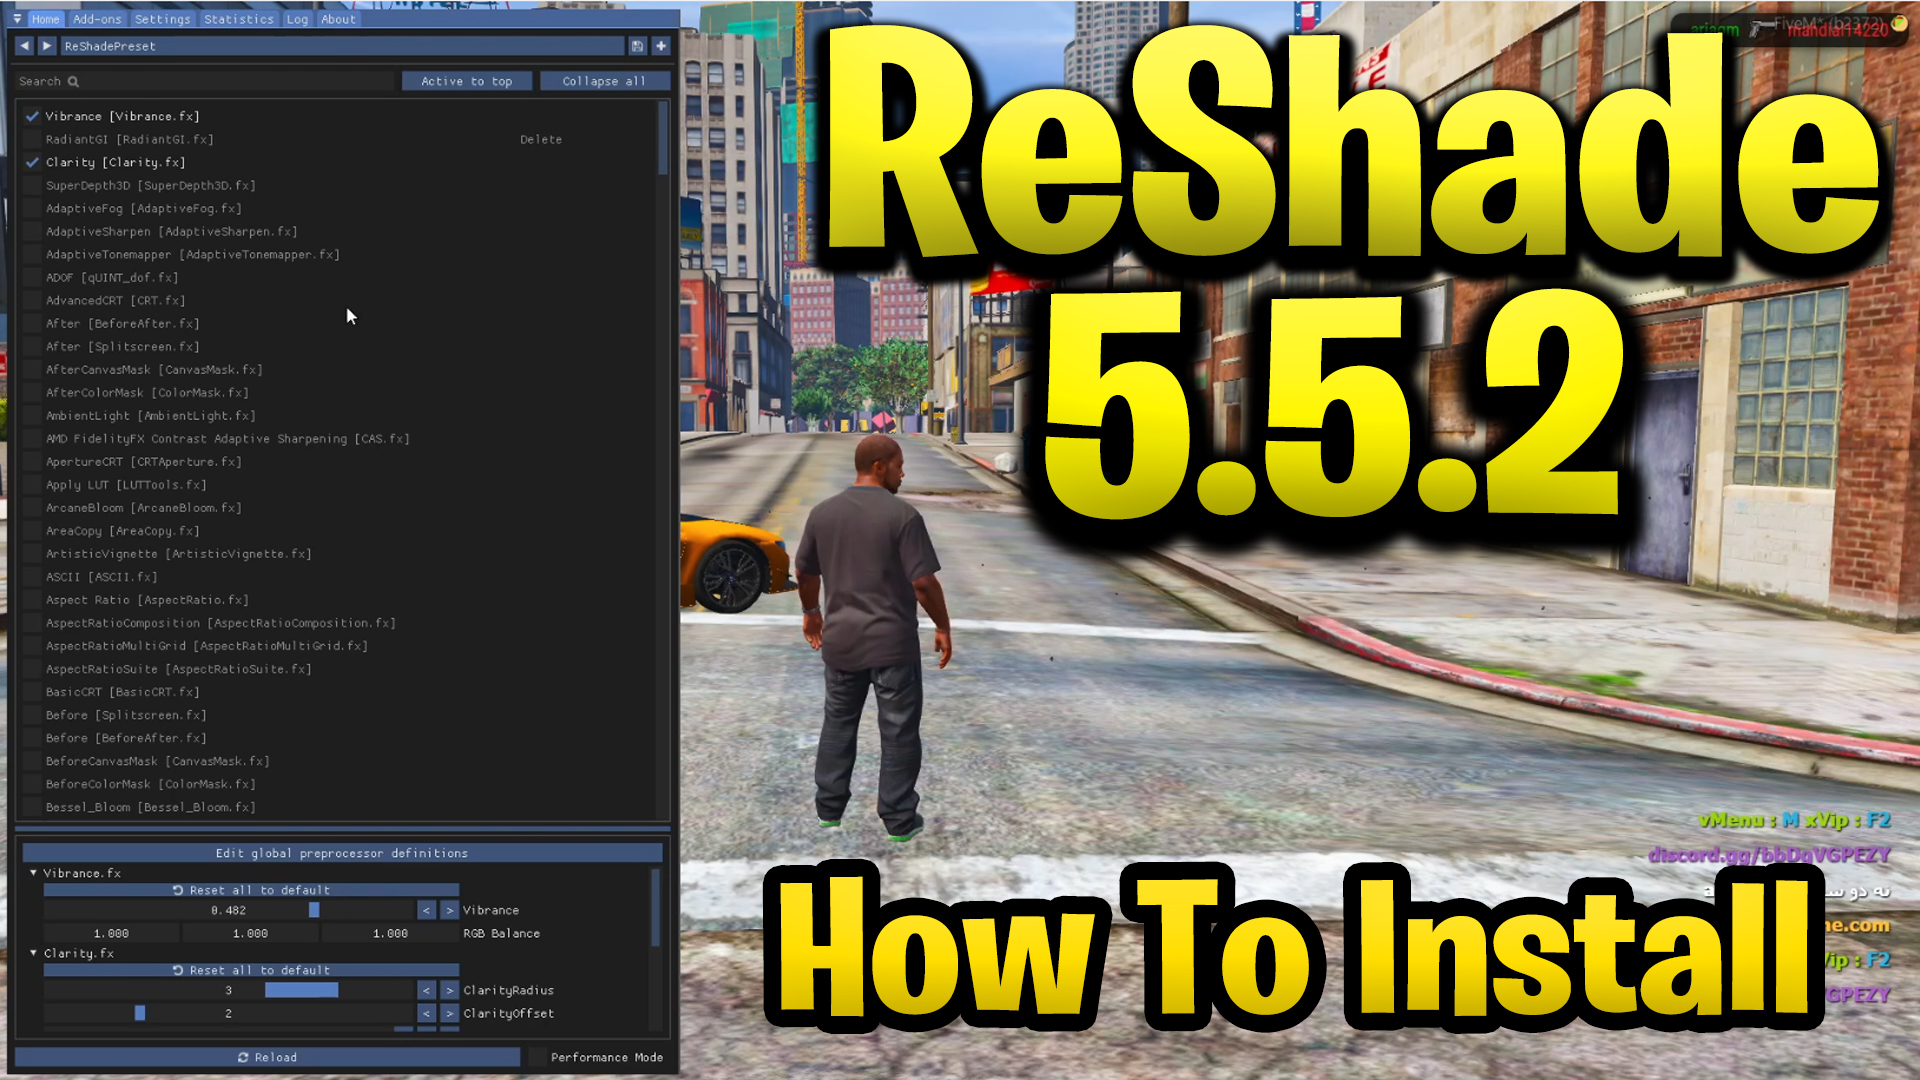Click Active to top button
The height and width of the screenshot is (1080, 1920).
468,80
